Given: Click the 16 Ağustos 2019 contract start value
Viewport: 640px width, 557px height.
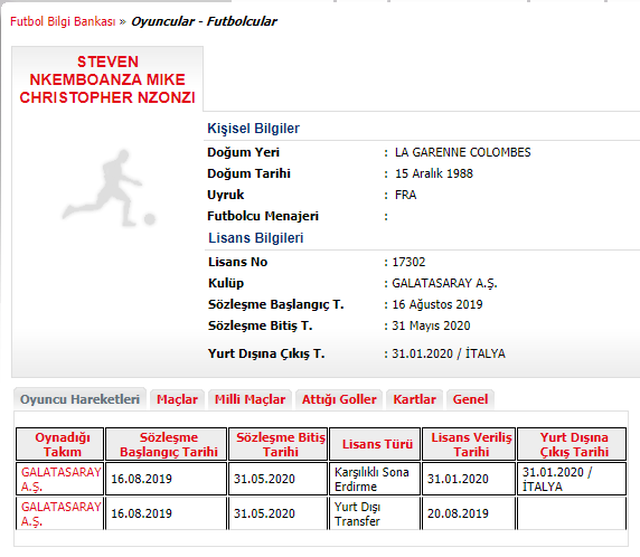Looking at the screenshot, I should point(437,304).
